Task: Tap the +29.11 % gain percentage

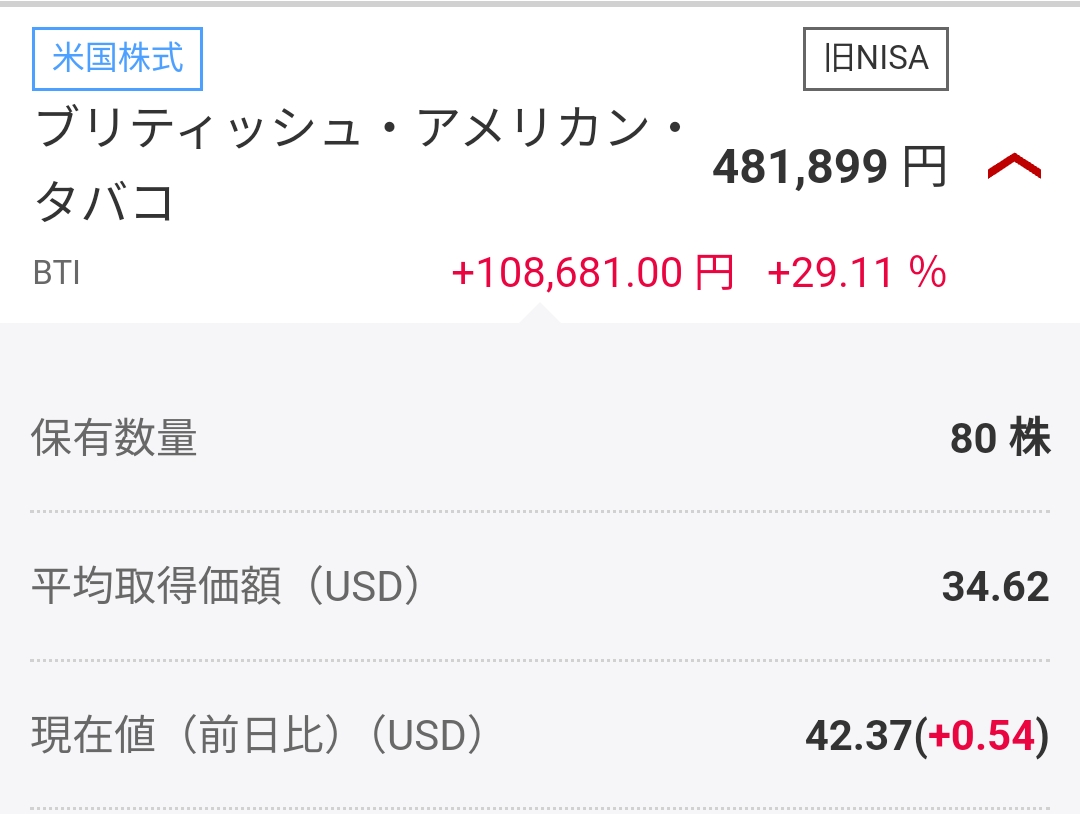Action: pos(856,272)
